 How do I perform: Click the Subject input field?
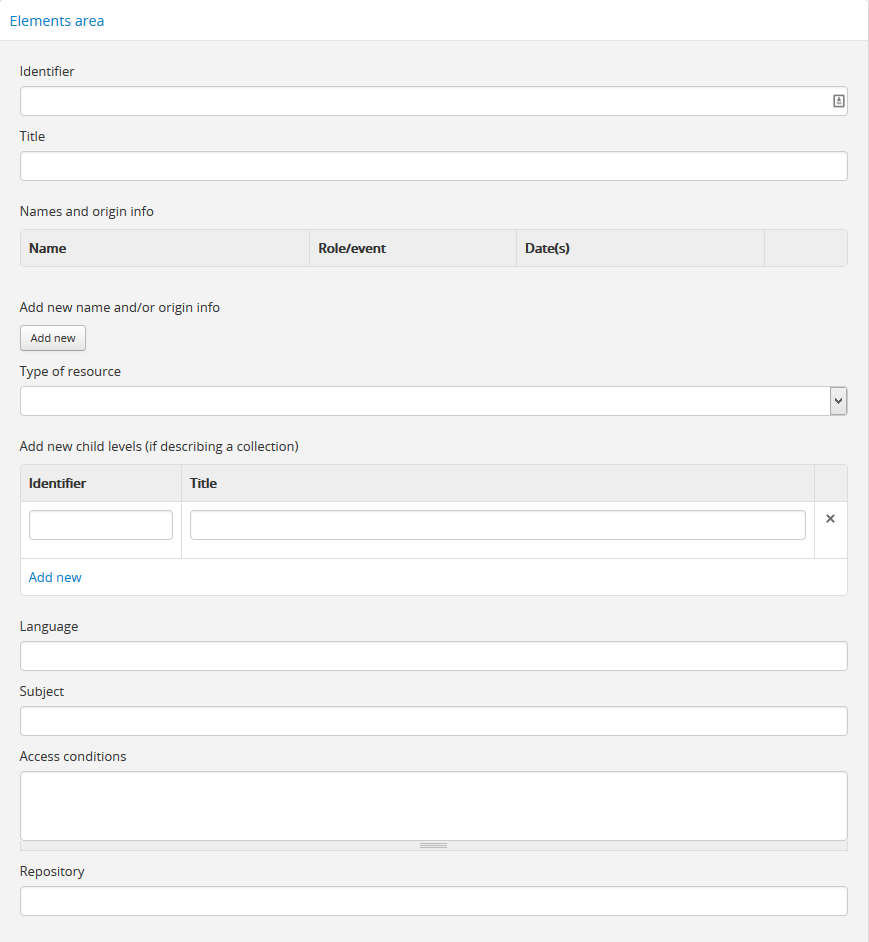click(433, 721)
